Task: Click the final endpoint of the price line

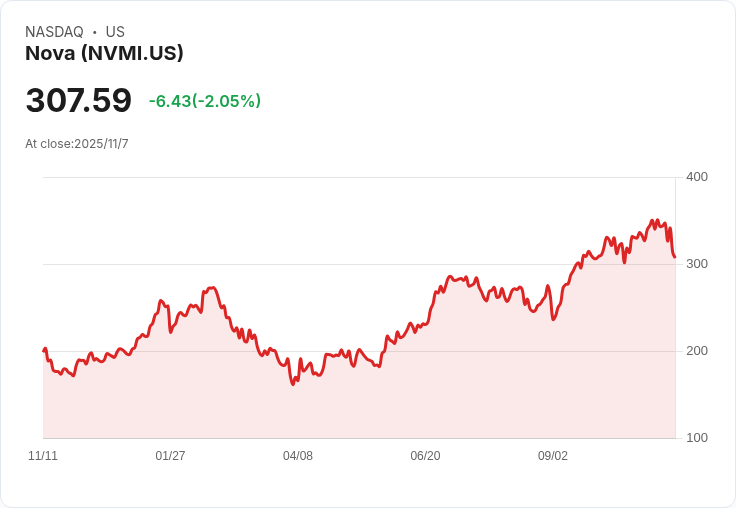Action: pyautogui.click(x=675, y=257)
